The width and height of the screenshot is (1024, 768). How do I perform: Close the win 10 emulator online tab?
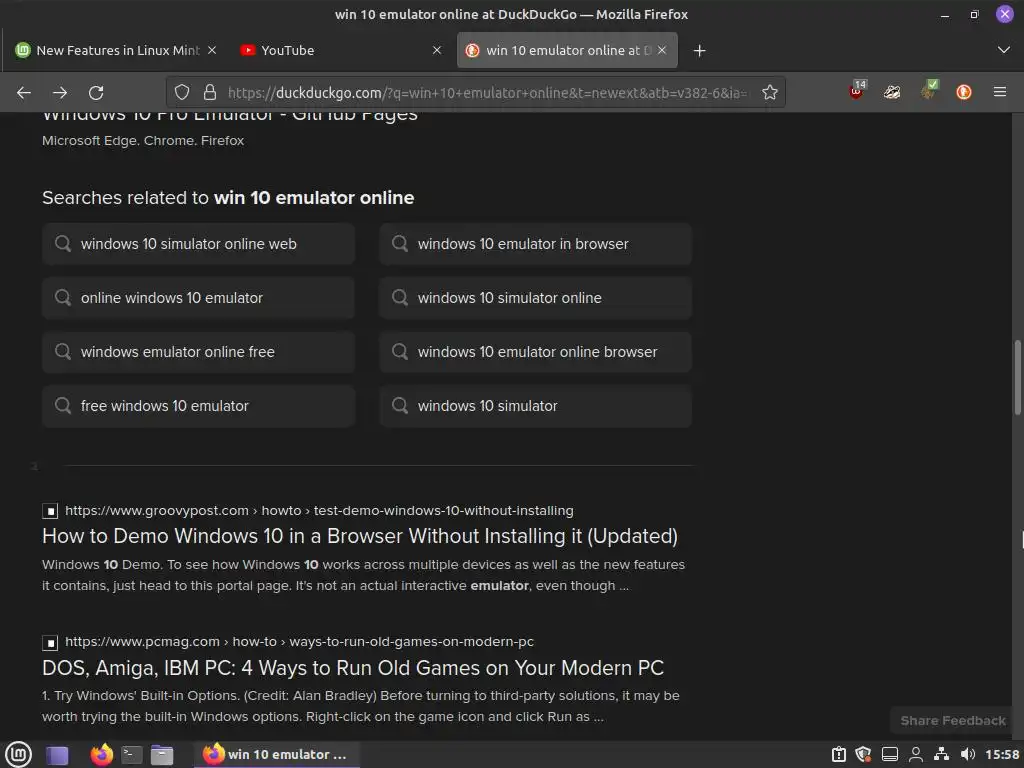point(662,50)
